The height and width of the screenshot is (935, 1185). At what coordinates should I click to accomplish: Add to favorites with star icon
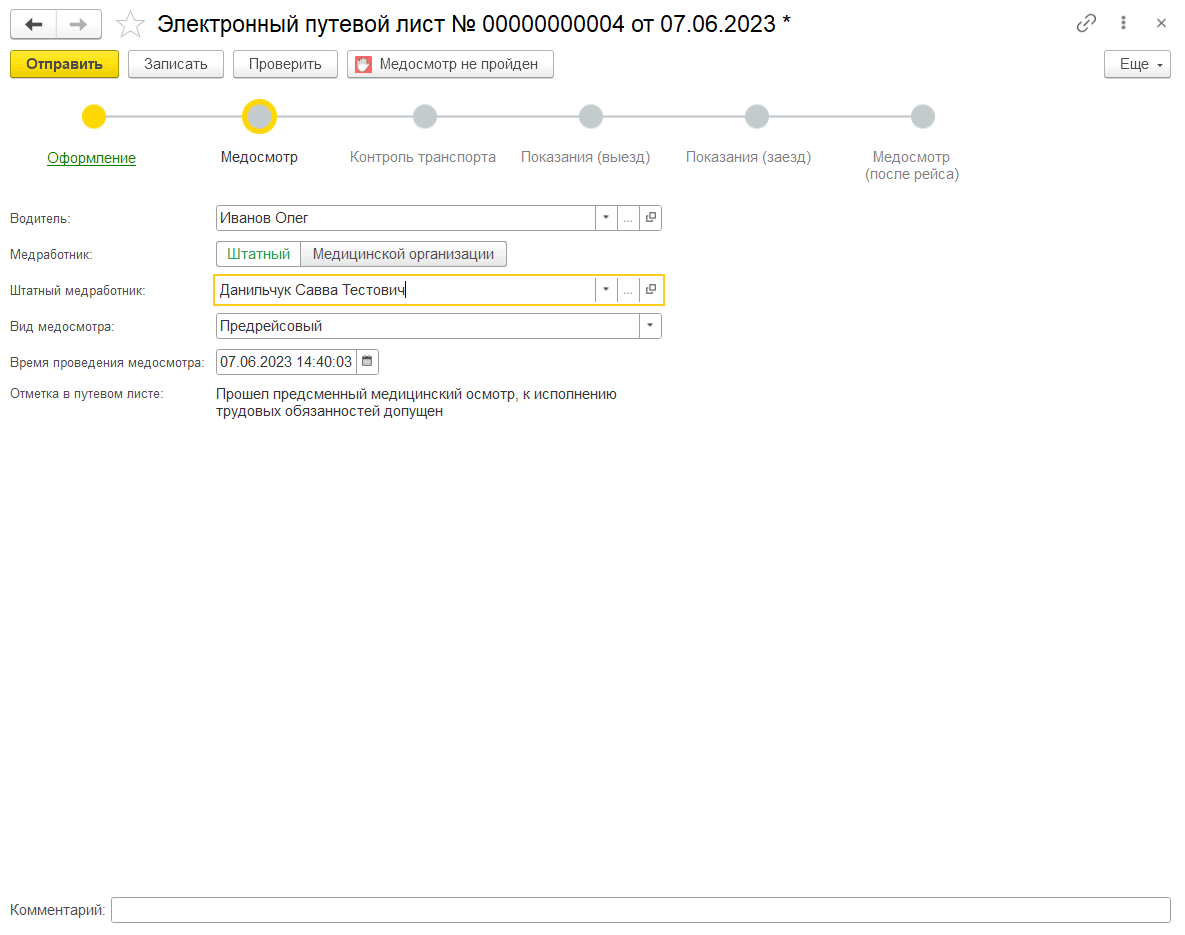[x=130, y=24]
